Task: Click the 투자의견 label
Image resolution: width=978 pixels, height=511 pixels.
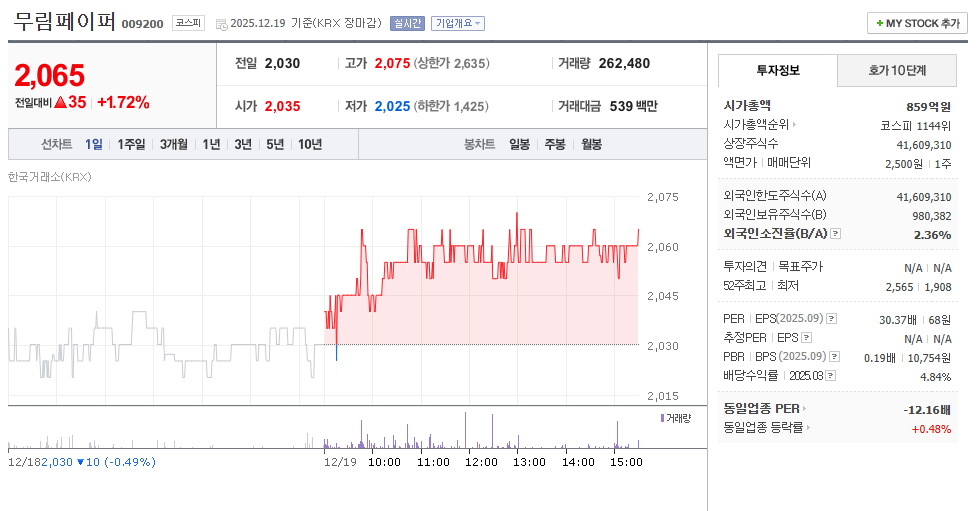Action: 745,266
